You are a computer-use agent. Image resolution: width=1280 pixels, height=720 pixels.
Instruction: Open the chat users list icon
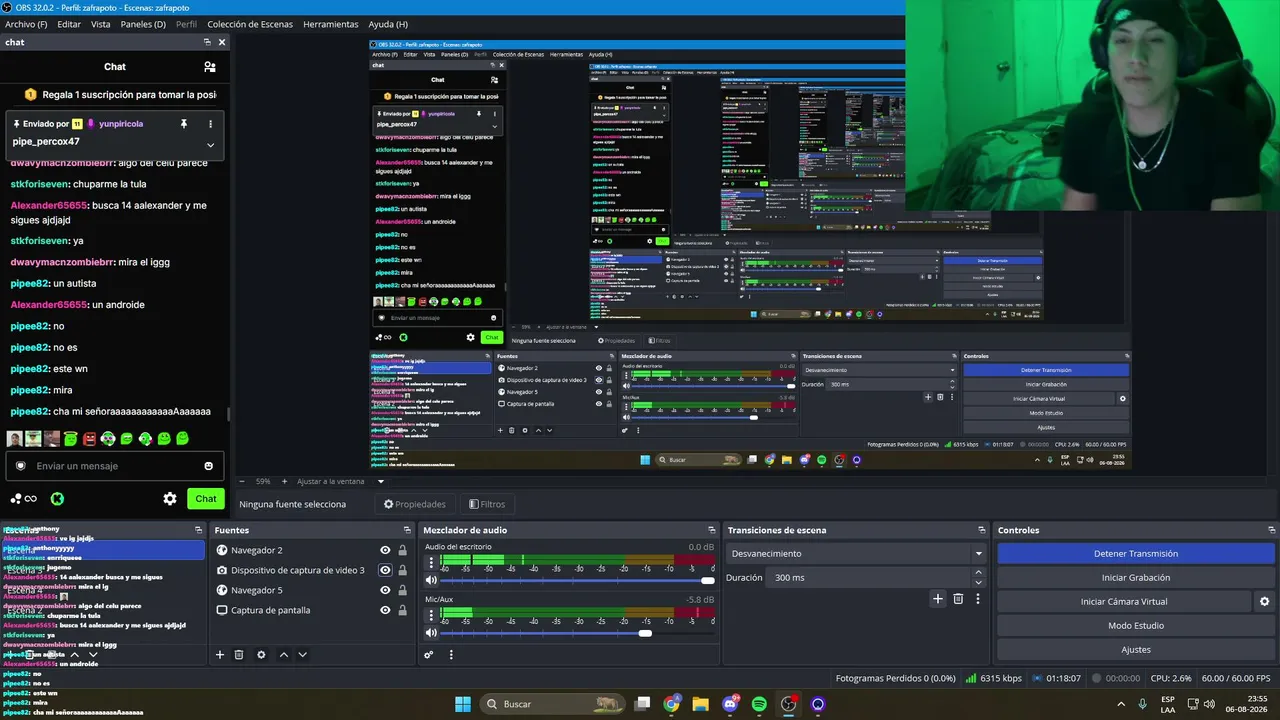tap(210, 67)
